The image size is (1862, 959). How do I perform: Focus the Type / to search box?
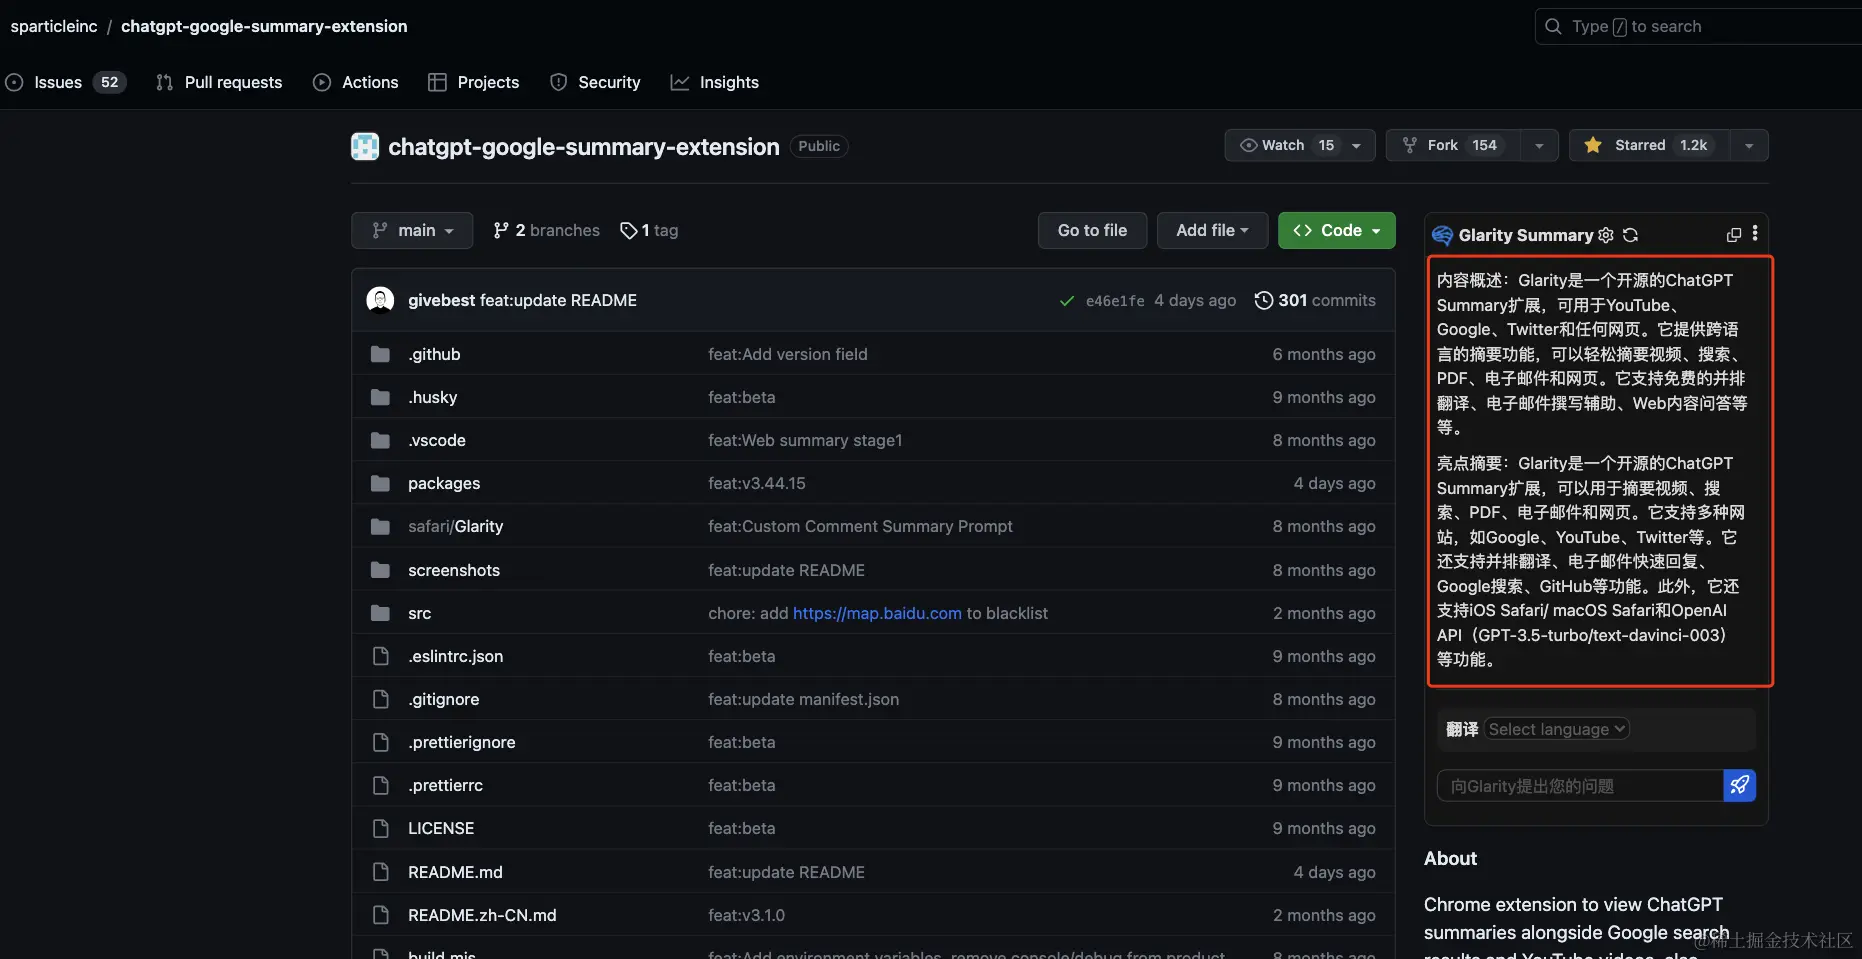1700,26
